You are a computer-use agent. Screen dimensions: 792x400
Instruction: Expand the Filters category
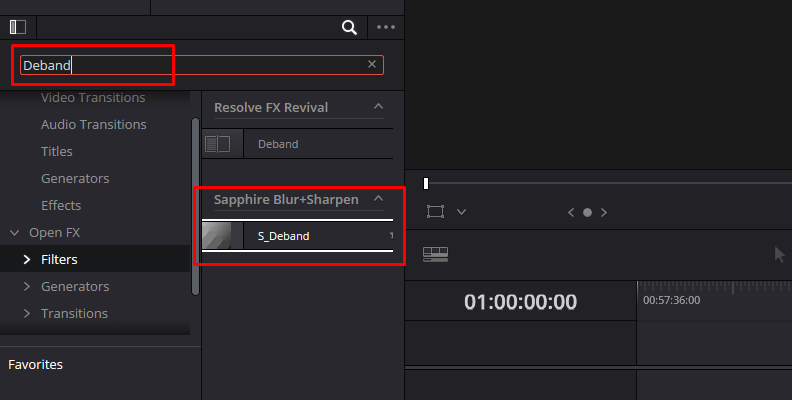coord(27,260)
